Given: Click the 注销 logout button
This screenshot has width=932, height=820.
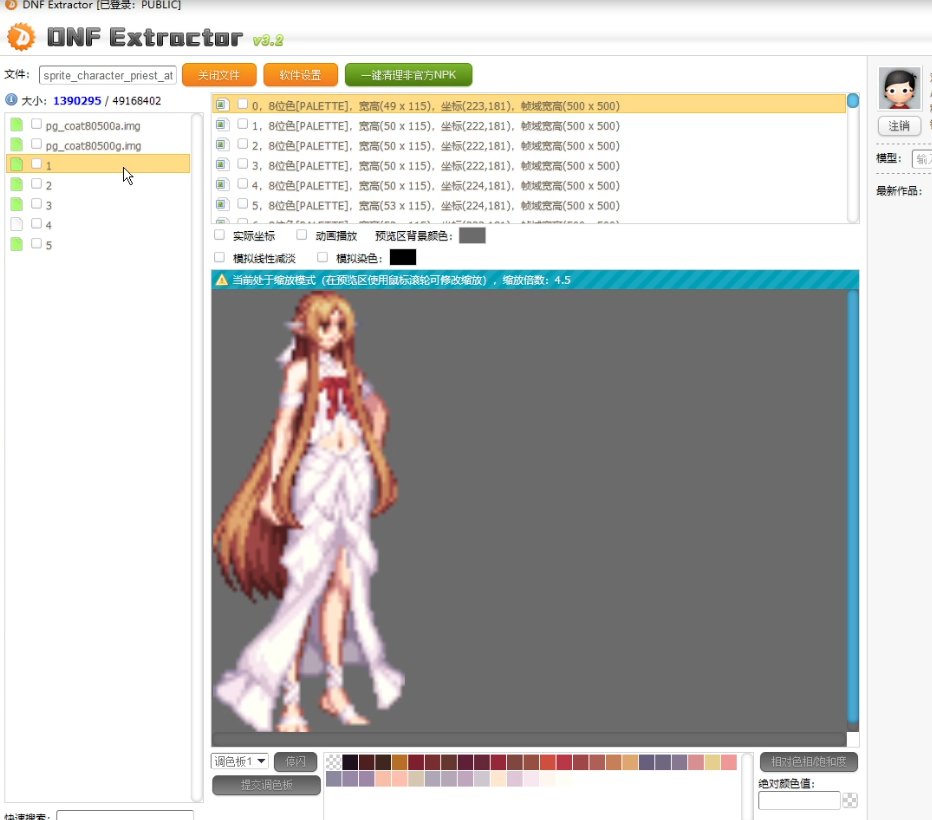Looking at the screenshot, I should [899, 126].
